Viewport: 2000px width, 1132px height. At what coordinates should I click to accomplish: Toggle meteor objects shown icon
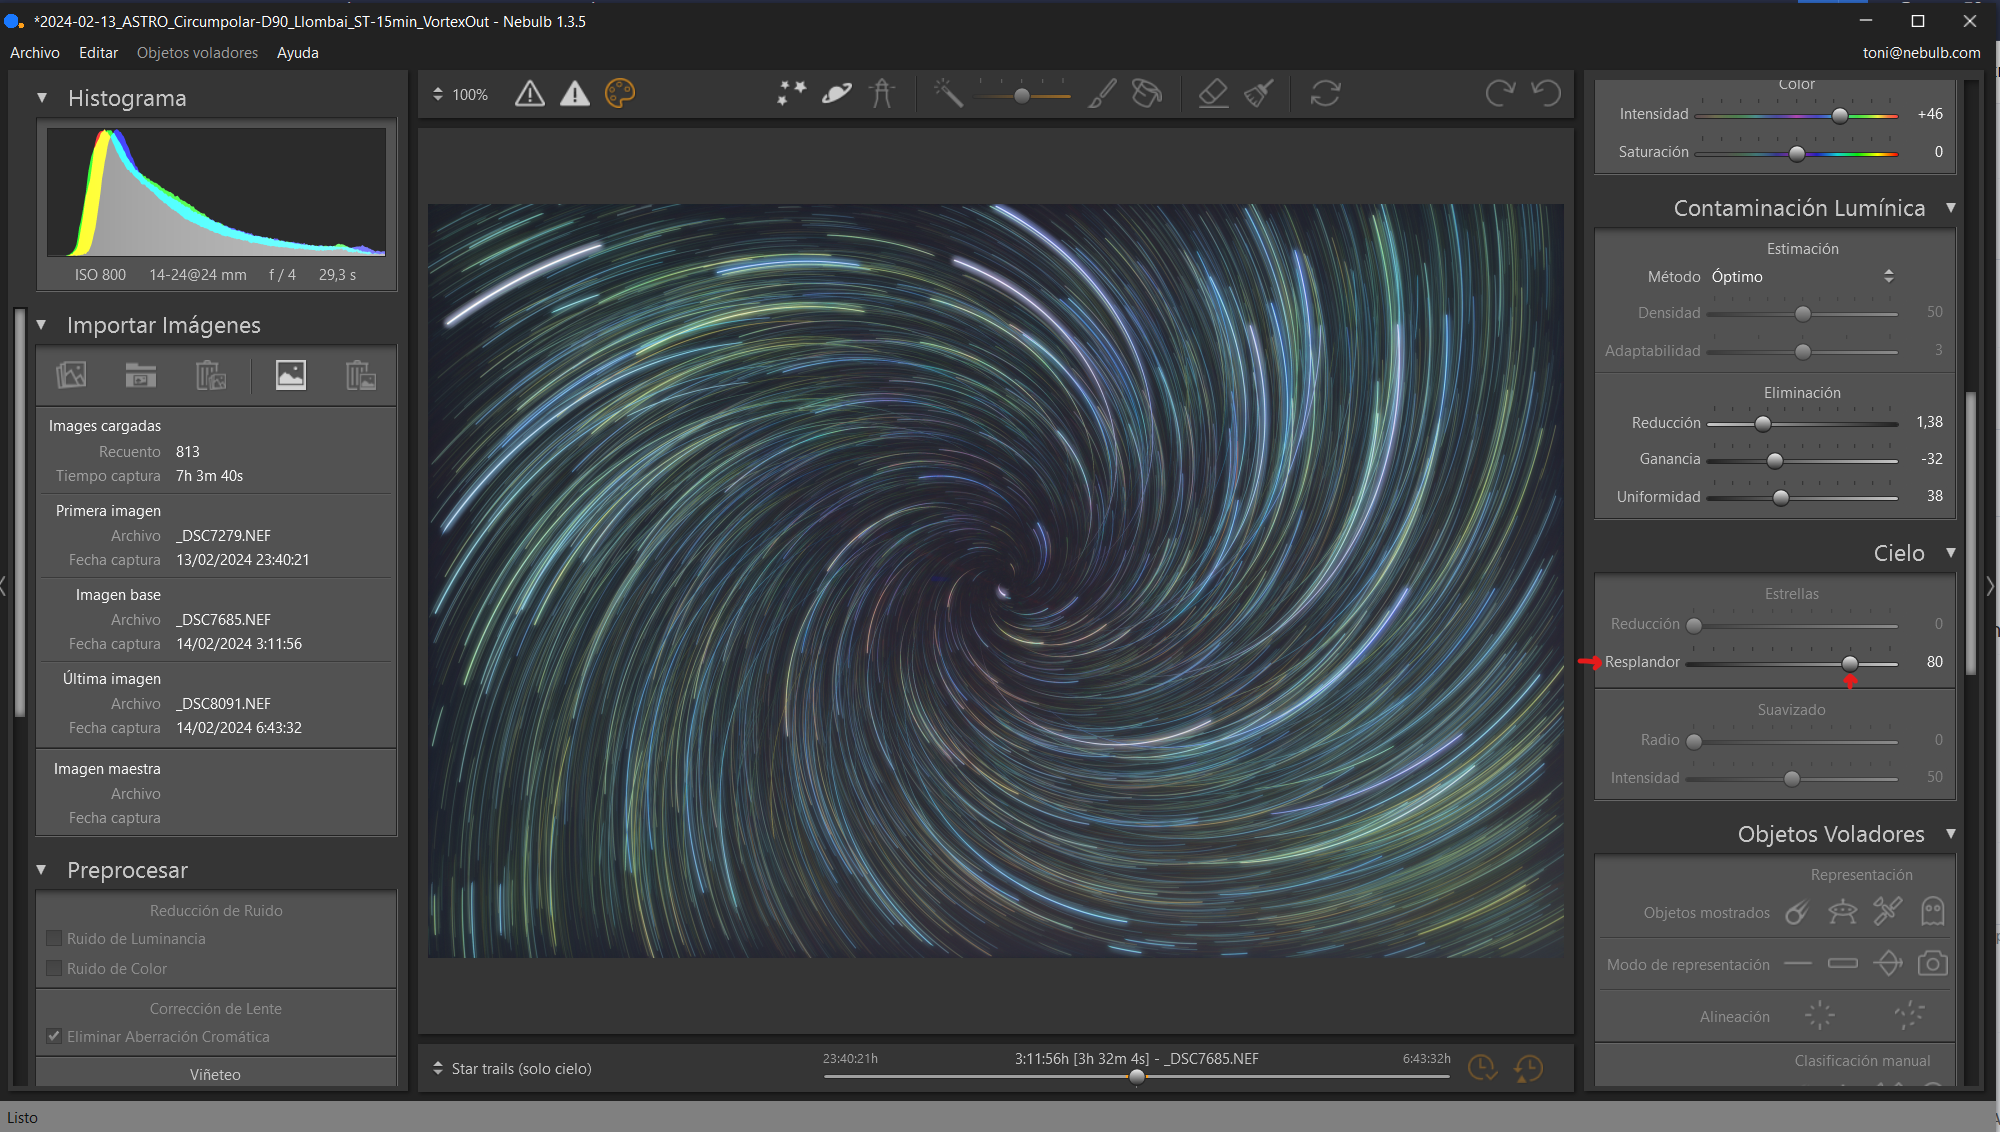1797,912
